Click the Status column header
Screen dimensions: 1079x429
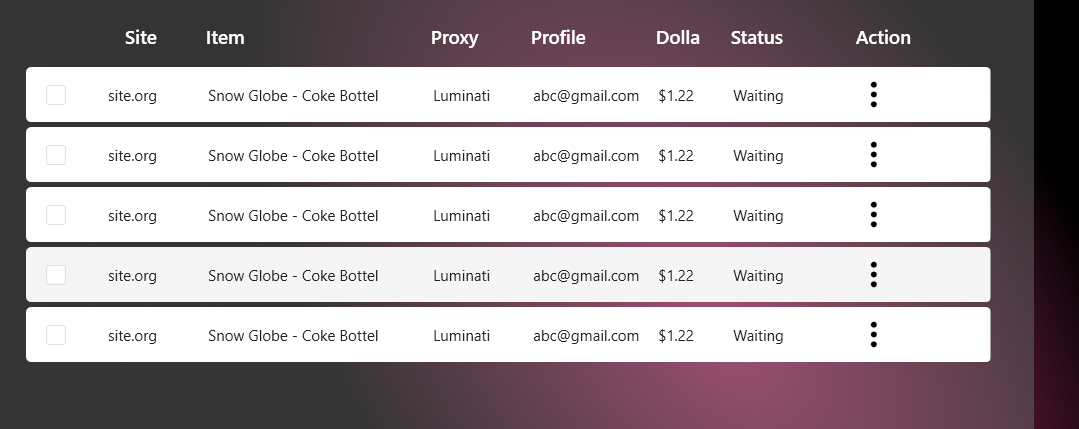pos(757,38)
